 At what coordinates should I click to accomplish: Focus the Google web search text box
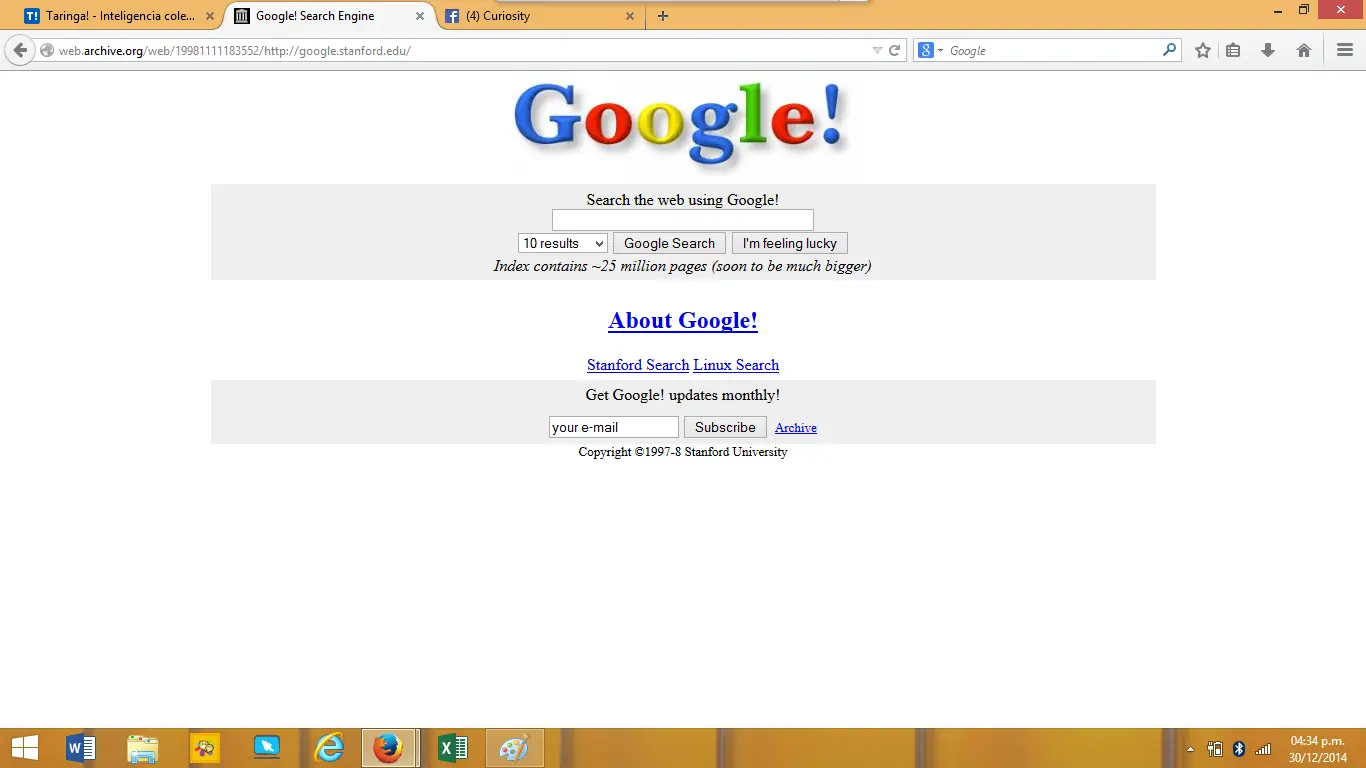click(683, 220)
